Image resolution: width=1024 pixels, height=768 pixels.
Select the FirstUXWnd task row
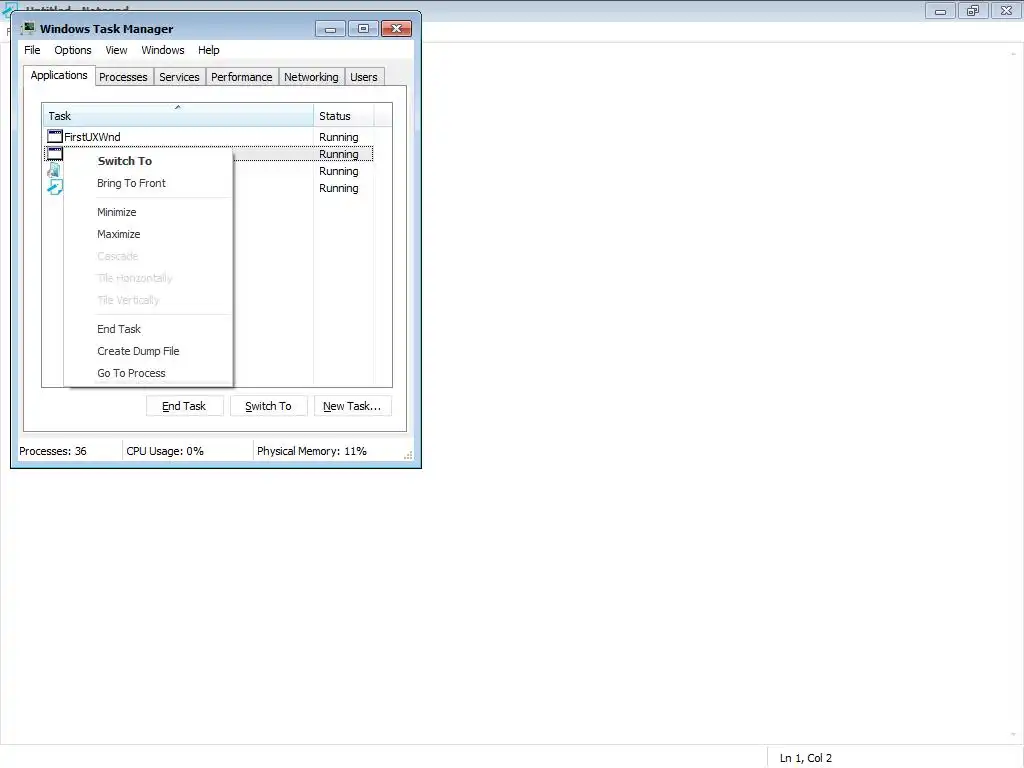(x=208, y=136)
